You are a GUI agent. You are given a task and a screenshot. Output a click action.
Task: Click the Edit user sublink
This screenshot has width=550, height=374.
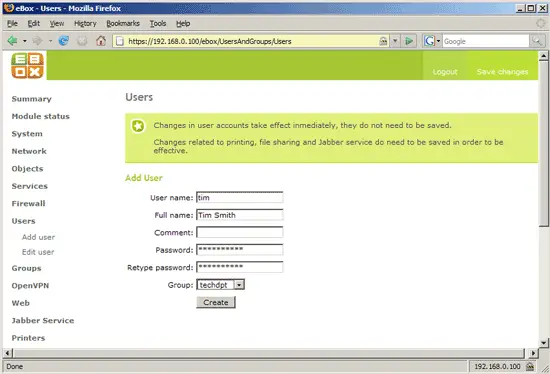pos(38,252)
